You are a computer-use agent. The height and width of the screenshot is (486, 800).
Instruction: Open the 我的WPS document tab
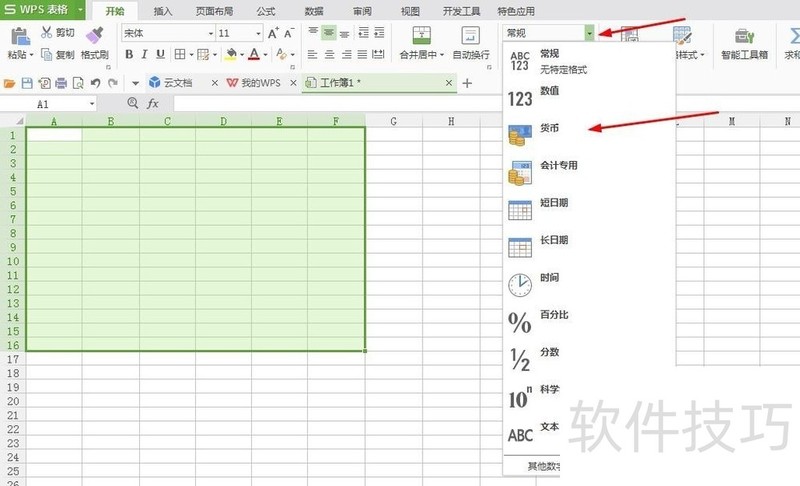point(260,83)
